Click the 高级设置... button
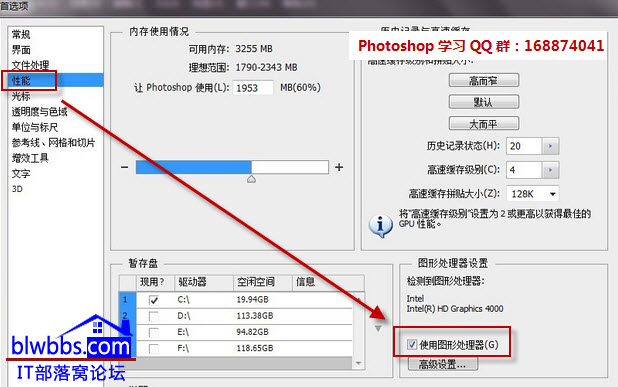Image resolution: width=618 pixels, height=387 pixels. click(x=443, y=364)
